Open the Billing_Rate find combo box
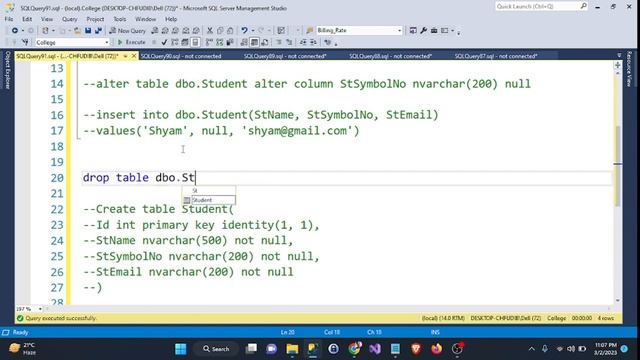The image size is (640, 360). pyautogui.click(x=359, y=31)
